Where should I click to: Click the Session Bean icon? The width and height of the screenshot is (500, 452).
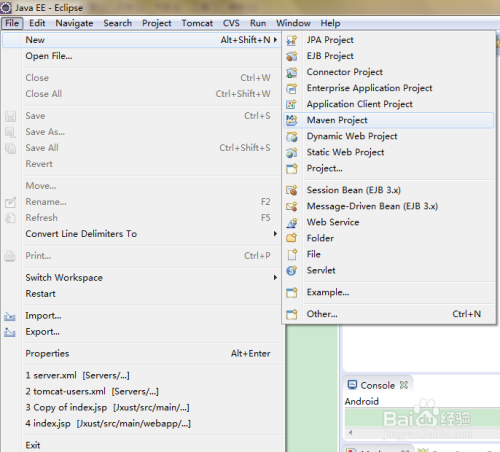pyautogui.click(x=292, y=190)
